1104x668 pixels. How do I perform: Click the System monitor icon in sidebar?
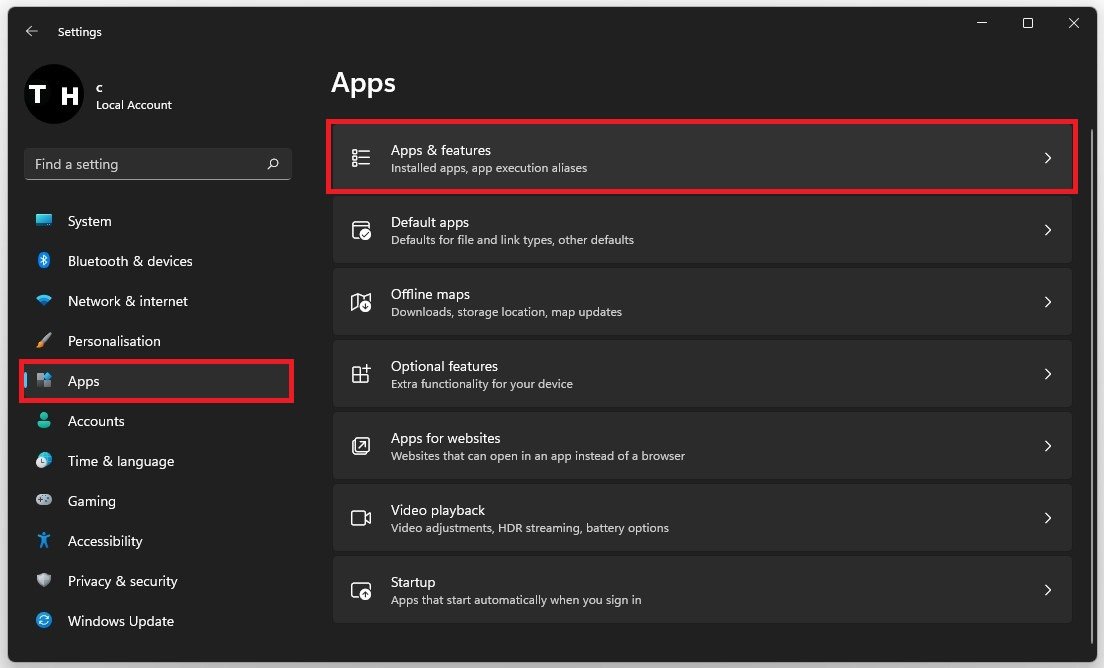pyautogui.click(x=44, y=221)
